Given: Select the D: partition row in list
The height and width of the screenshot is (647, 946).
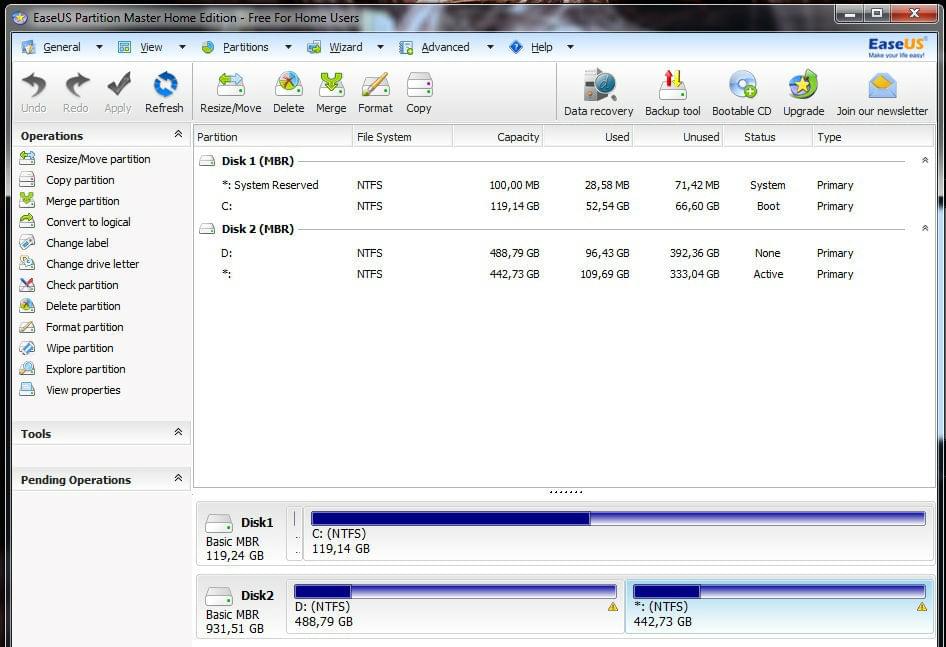Looking at the screenshot, I should pyautogui.click(x=563, y=253).
